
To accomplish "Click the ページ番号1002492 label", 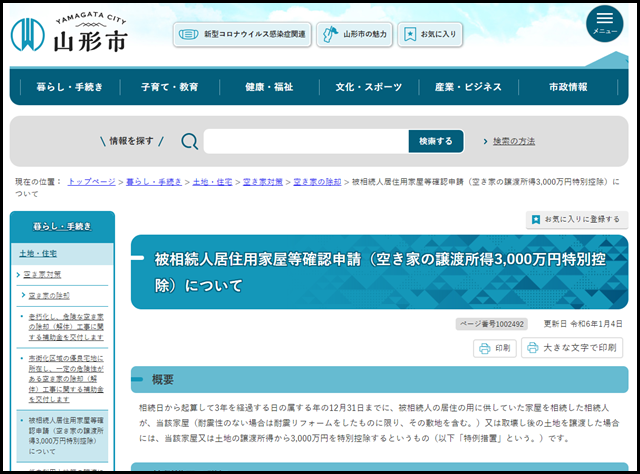I will (x=492, y=324).
